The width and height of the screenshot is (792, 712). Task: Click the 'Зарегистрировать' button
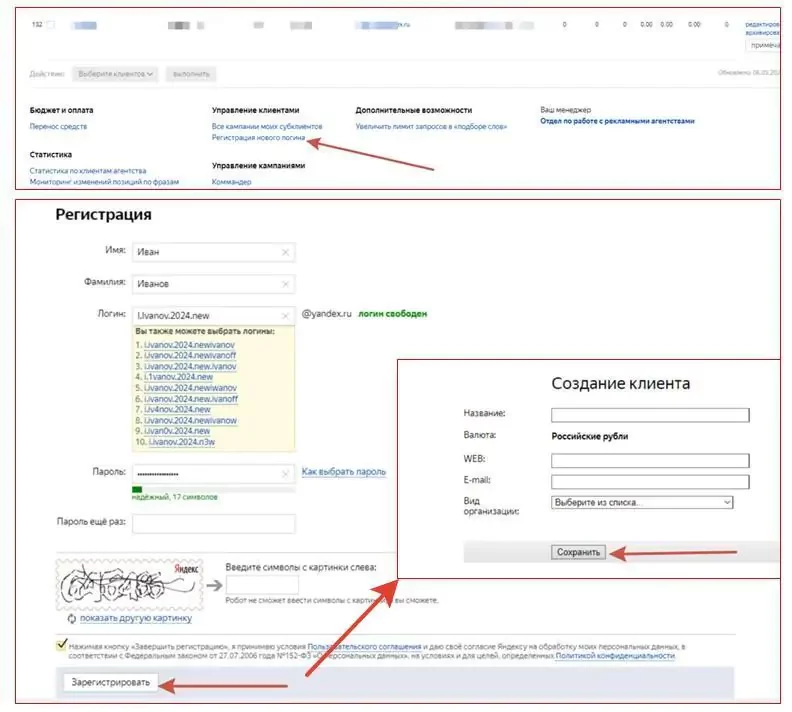click(111, 682)
